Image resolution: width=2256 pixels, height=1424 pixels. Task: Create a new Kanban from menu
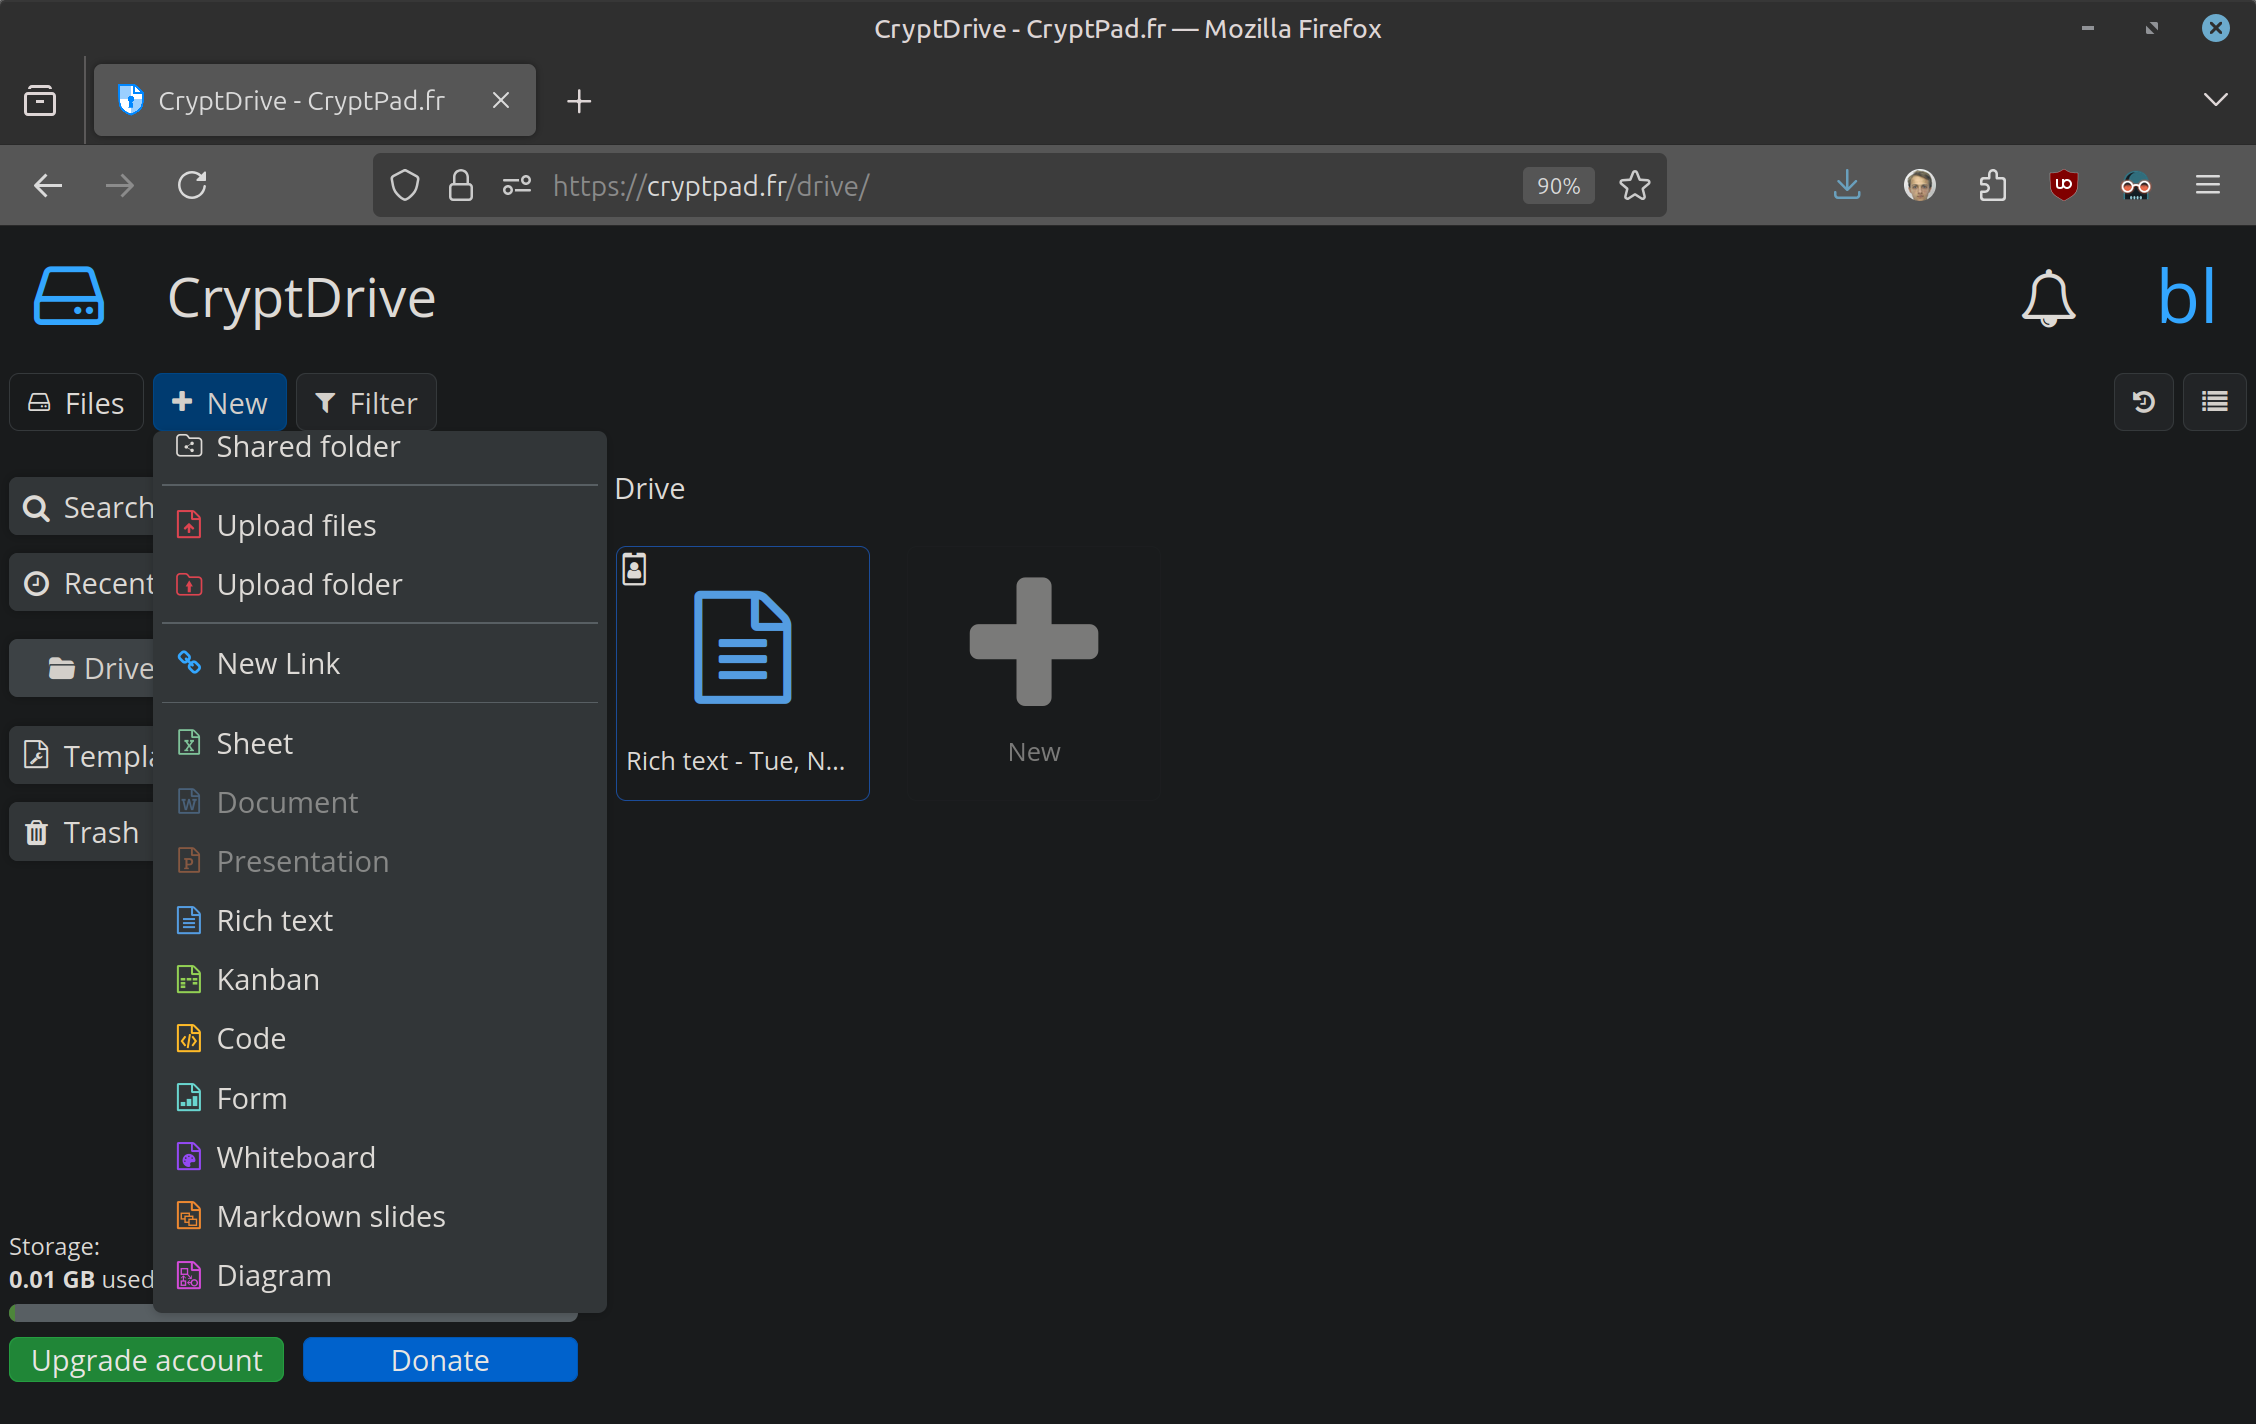268,980
